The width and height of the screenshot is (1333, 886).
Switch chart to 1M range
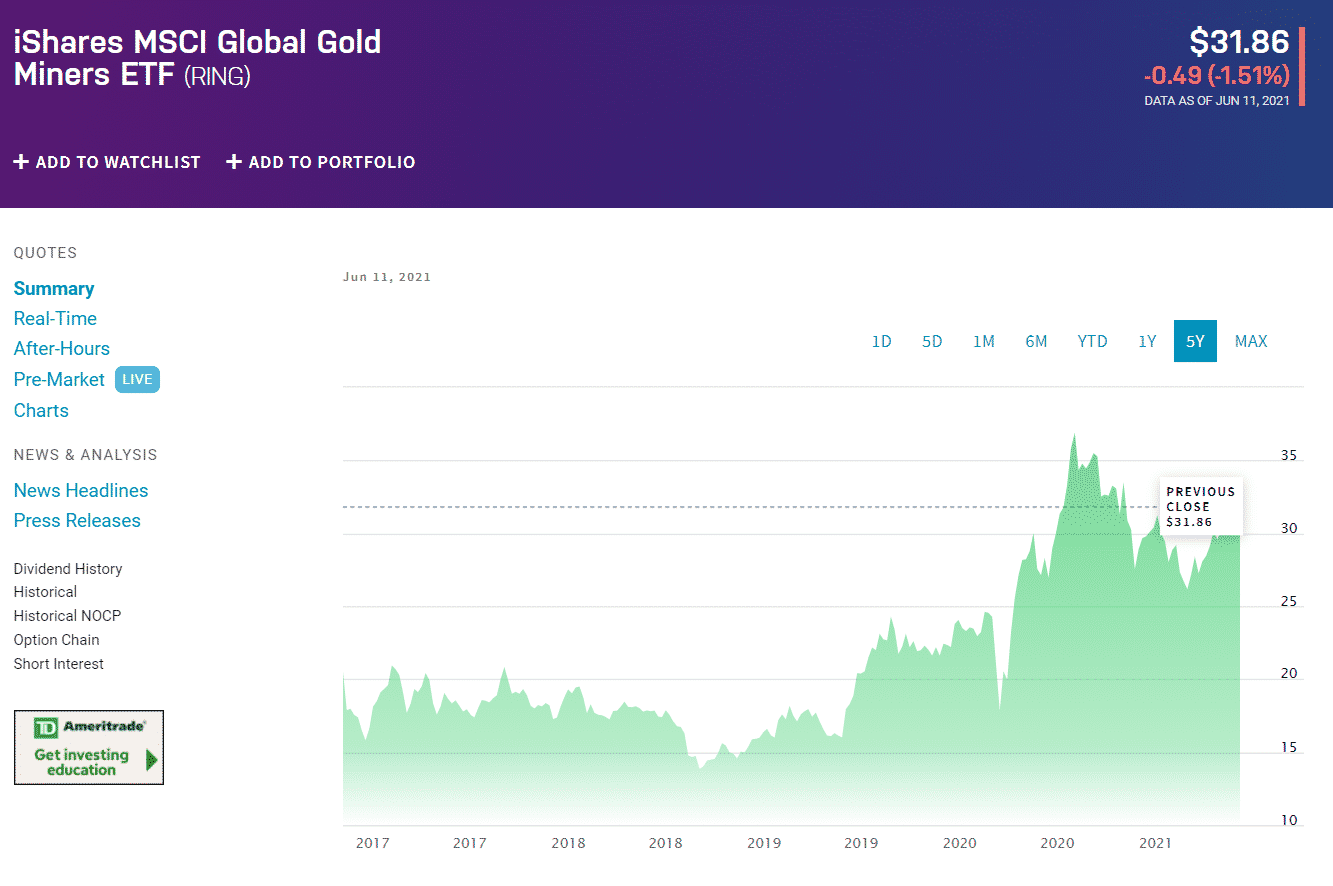(984, 342)
